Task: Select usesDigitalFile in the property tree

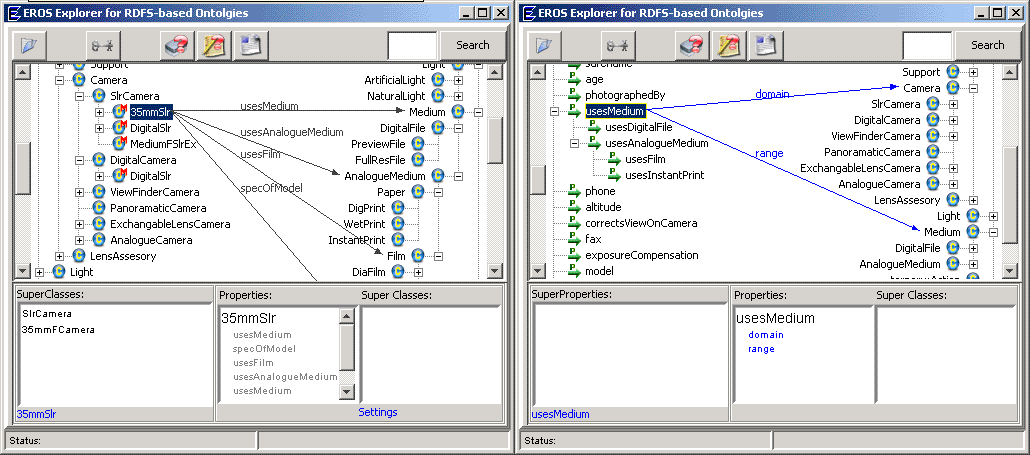Action: 638,128
